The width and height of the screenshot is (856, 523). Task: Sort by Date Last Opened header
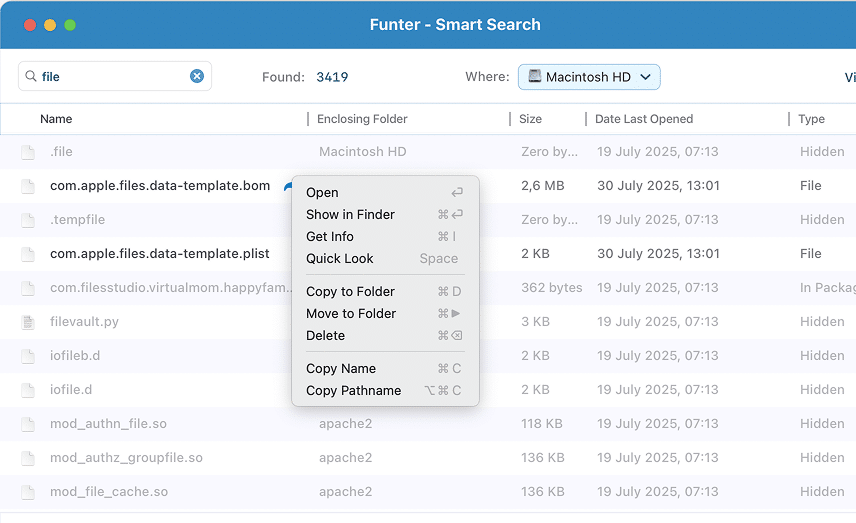644,119
